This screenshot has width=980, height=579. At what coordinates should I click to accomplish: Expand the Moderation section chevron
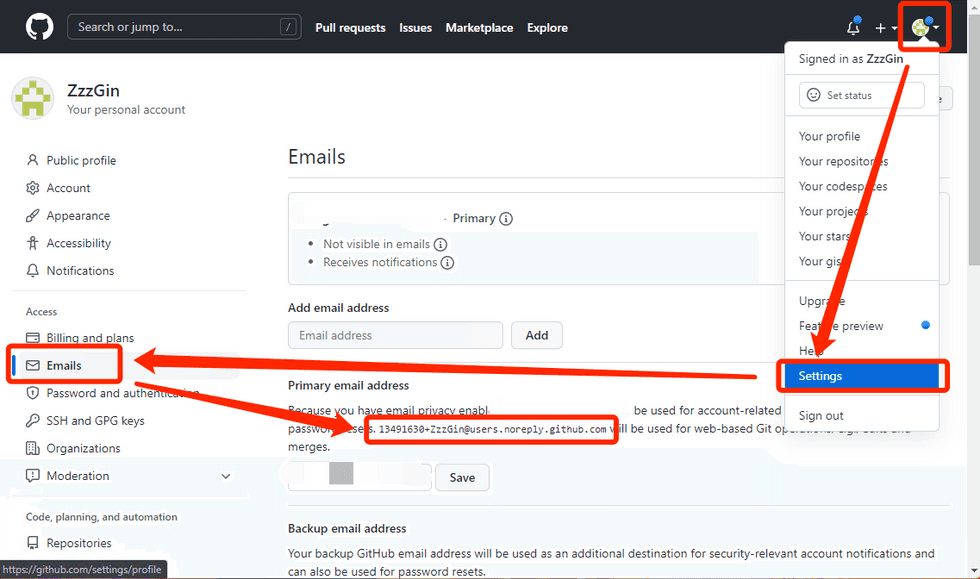tap(226, 476)
